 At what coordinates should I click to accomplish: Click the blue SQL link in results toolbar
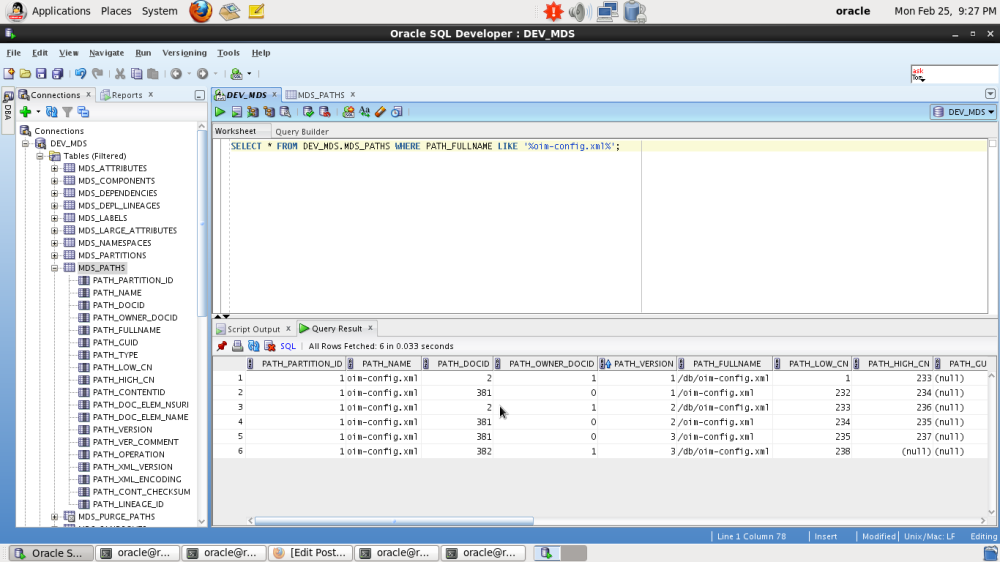point(288,346)
